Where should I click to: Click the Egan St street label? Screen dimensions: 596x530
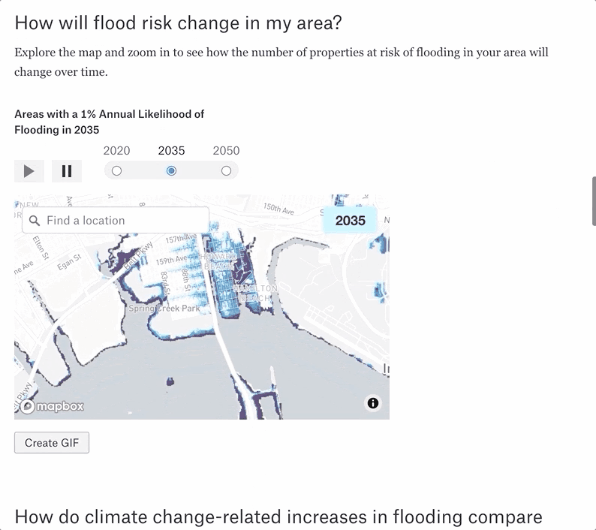(69, 262)
